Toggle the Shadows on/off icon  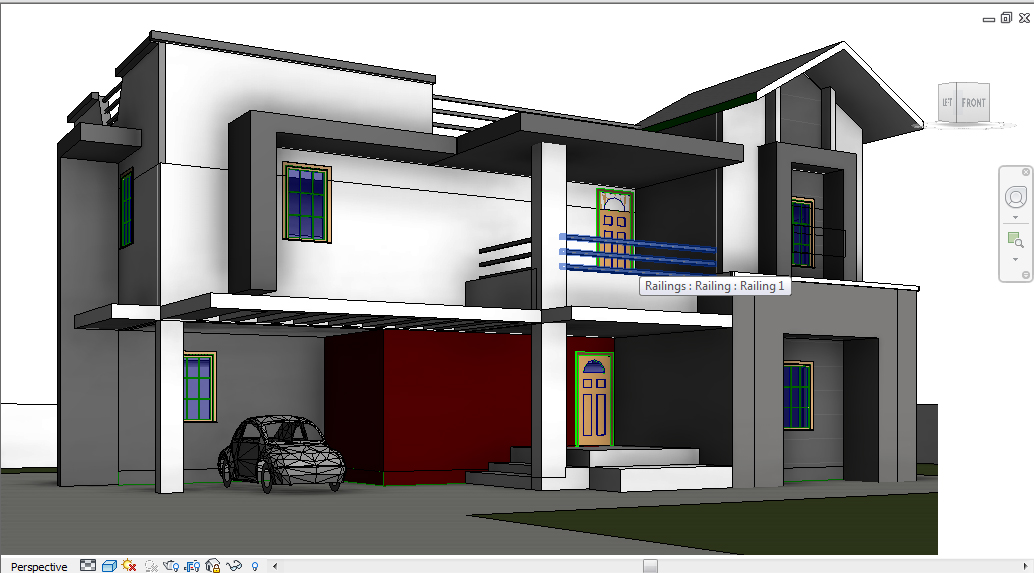click(151, 566)
